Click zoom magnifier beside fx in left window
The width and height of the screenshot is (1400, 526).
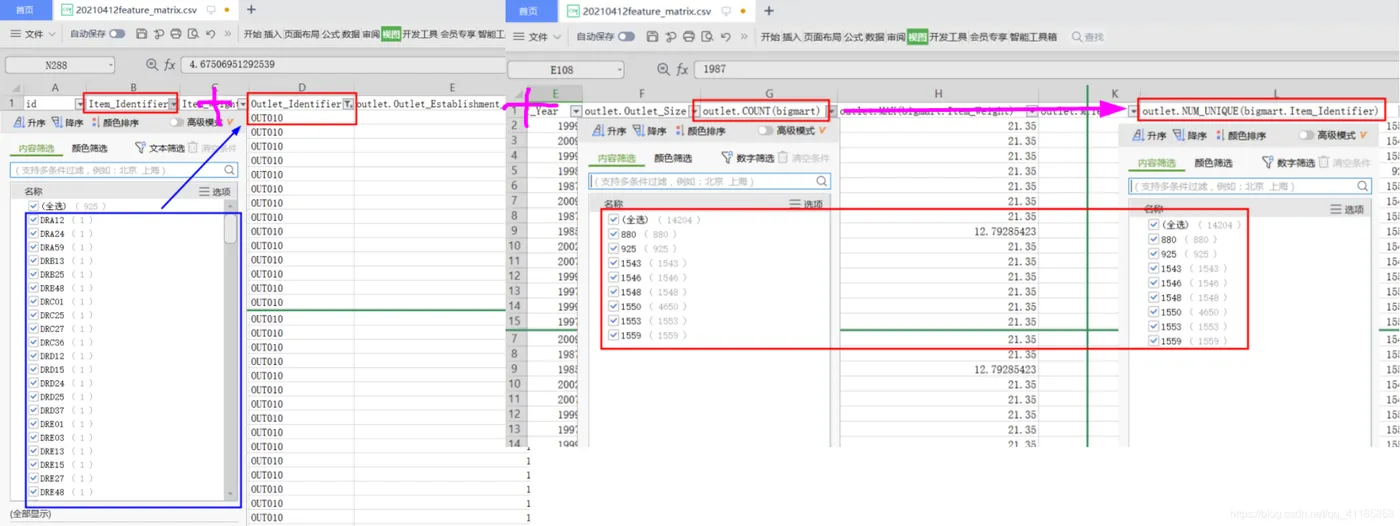[x=153, y=64]
